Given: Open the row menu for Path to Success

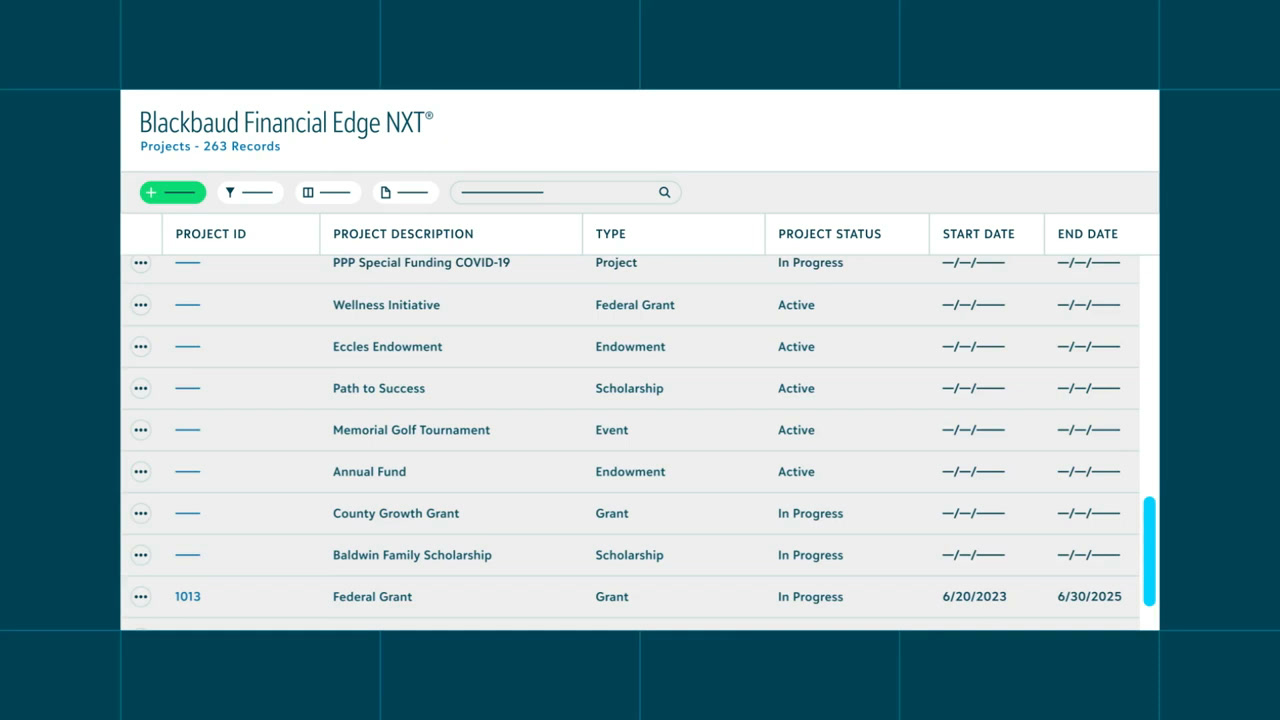Looking at the screenshot, I should (x=141, y=388).
